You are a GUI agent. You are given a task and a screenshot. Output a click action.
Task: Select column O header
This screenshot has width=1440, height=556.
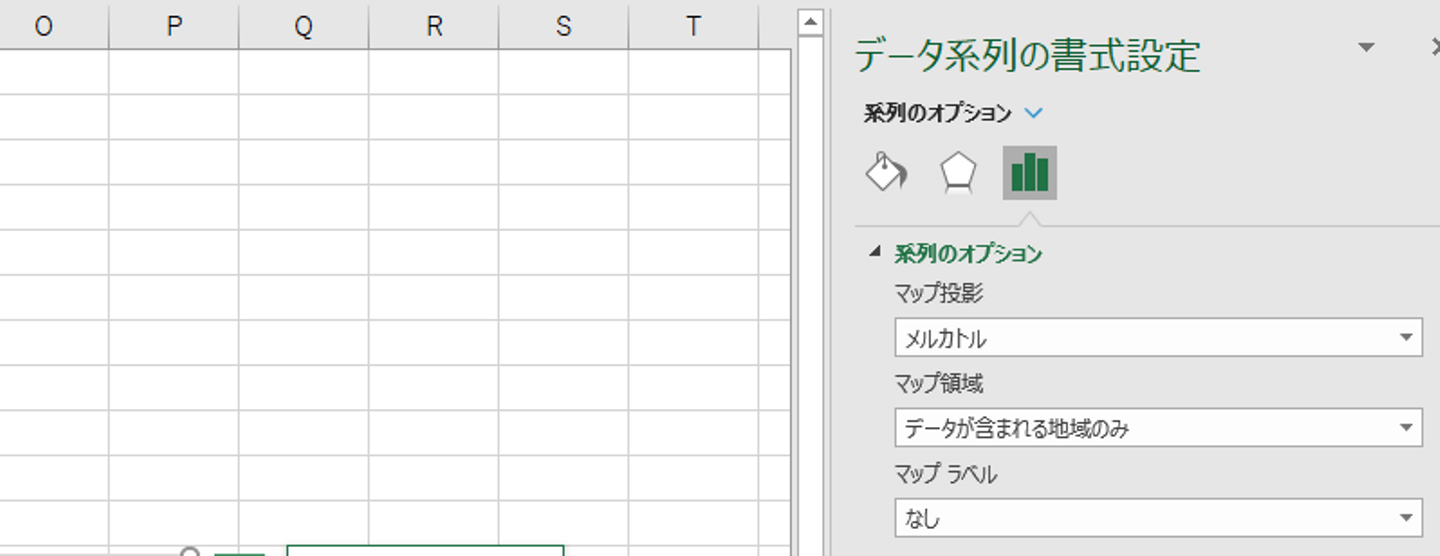(43, 27)
